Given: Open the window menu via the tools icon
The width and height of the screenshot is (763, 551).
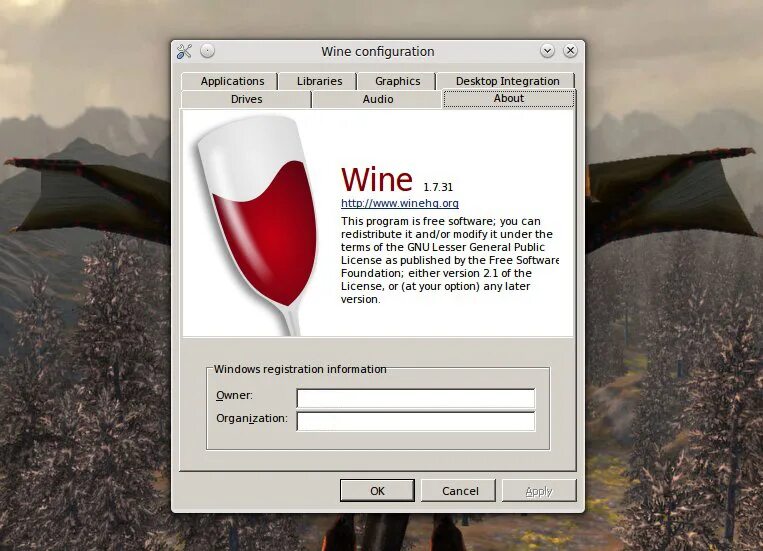Looking at the screenshot, I should click(x=184, y=51).
